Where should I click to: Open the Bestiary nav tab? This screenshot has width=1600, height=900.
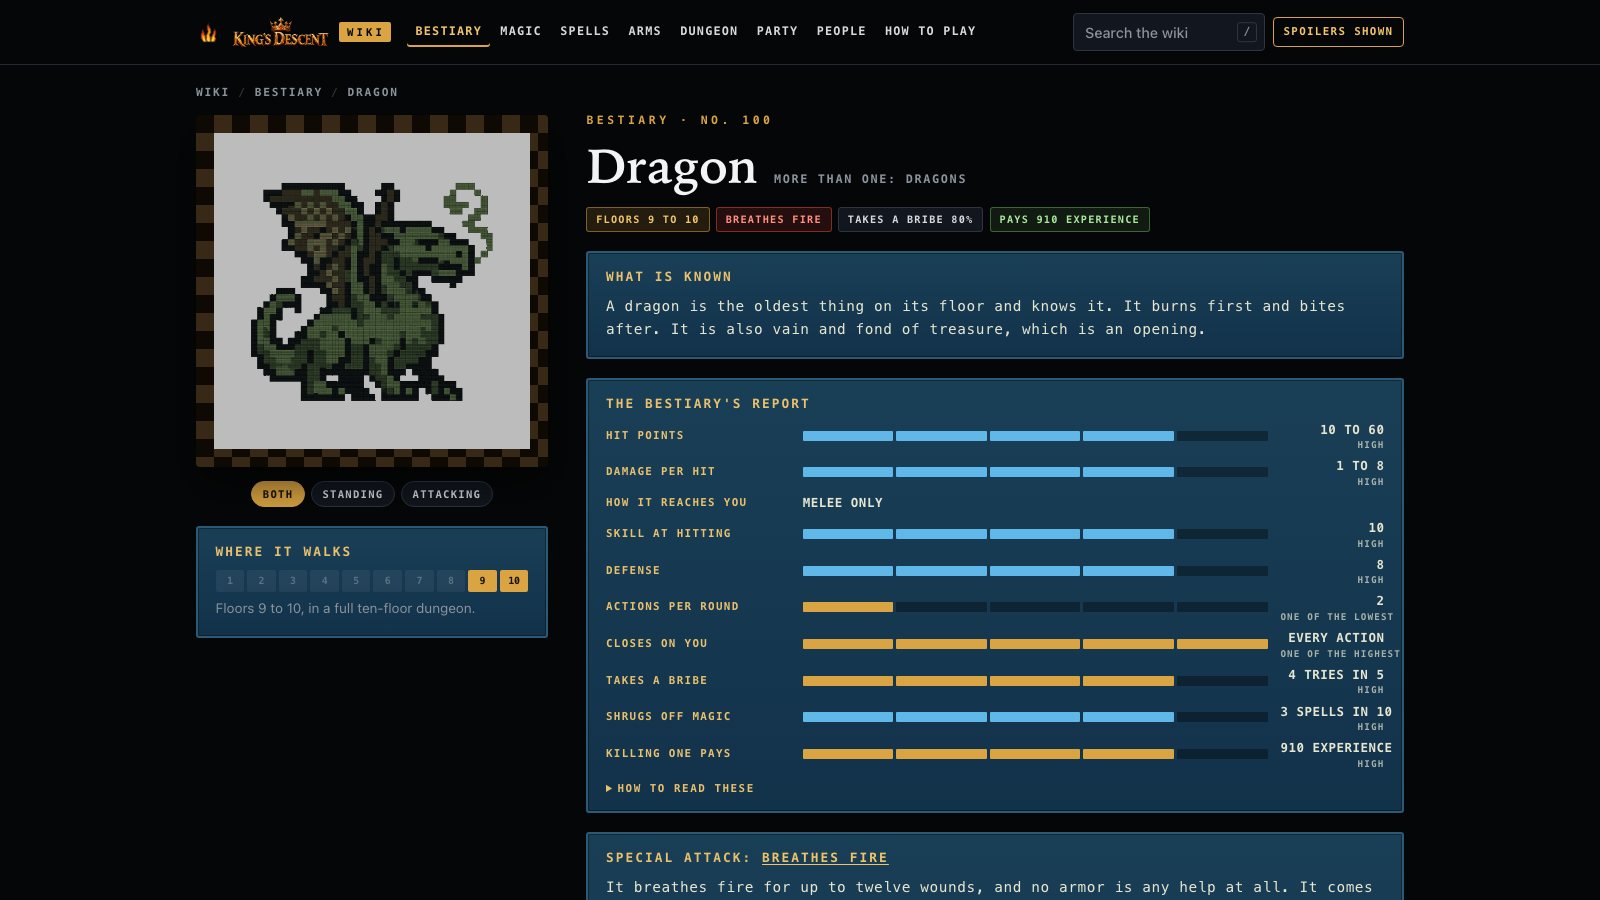click(x=448, y=31)
